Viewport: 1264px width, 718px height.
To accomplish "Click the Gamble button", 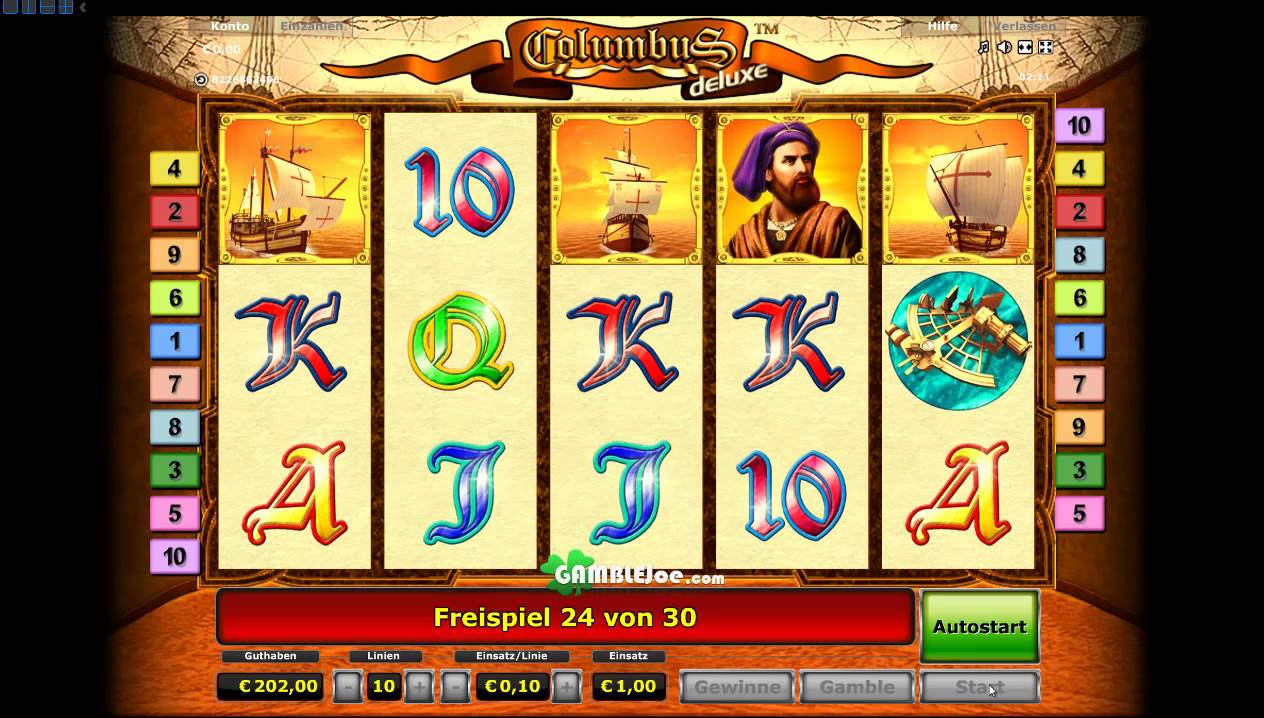I will [857, 687].
